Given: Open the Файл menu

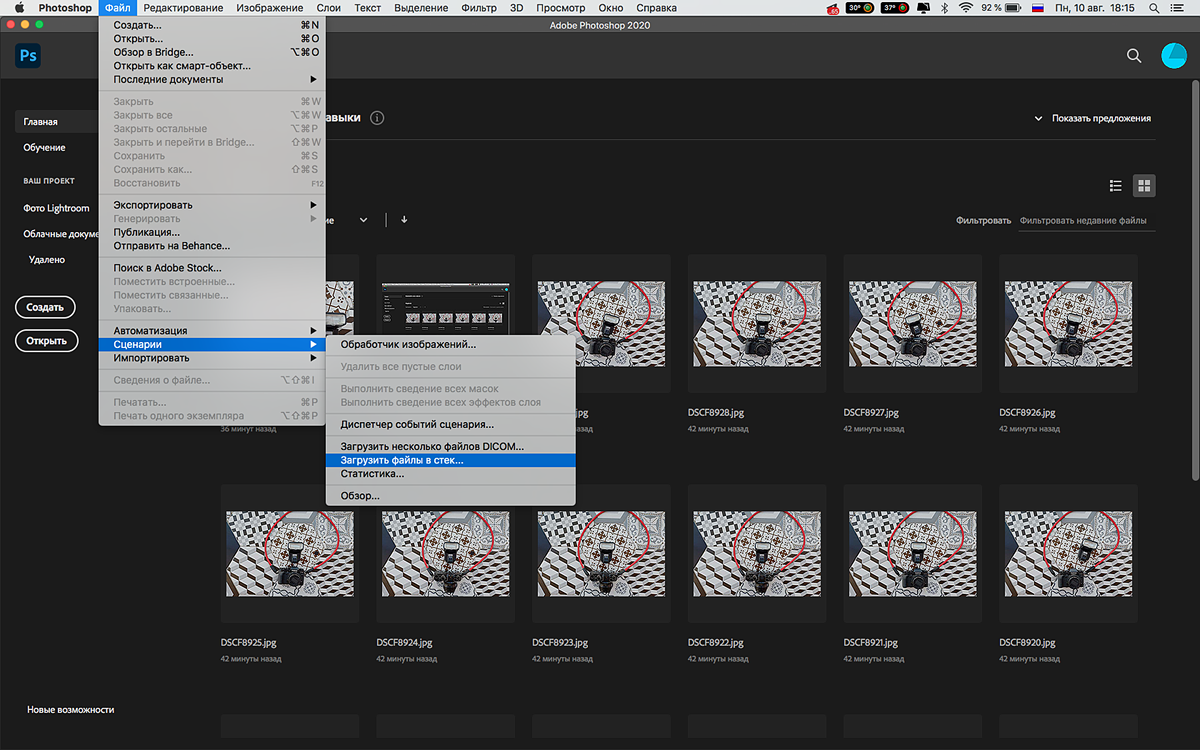Looking at the screenshot, I should pos(117,8).
